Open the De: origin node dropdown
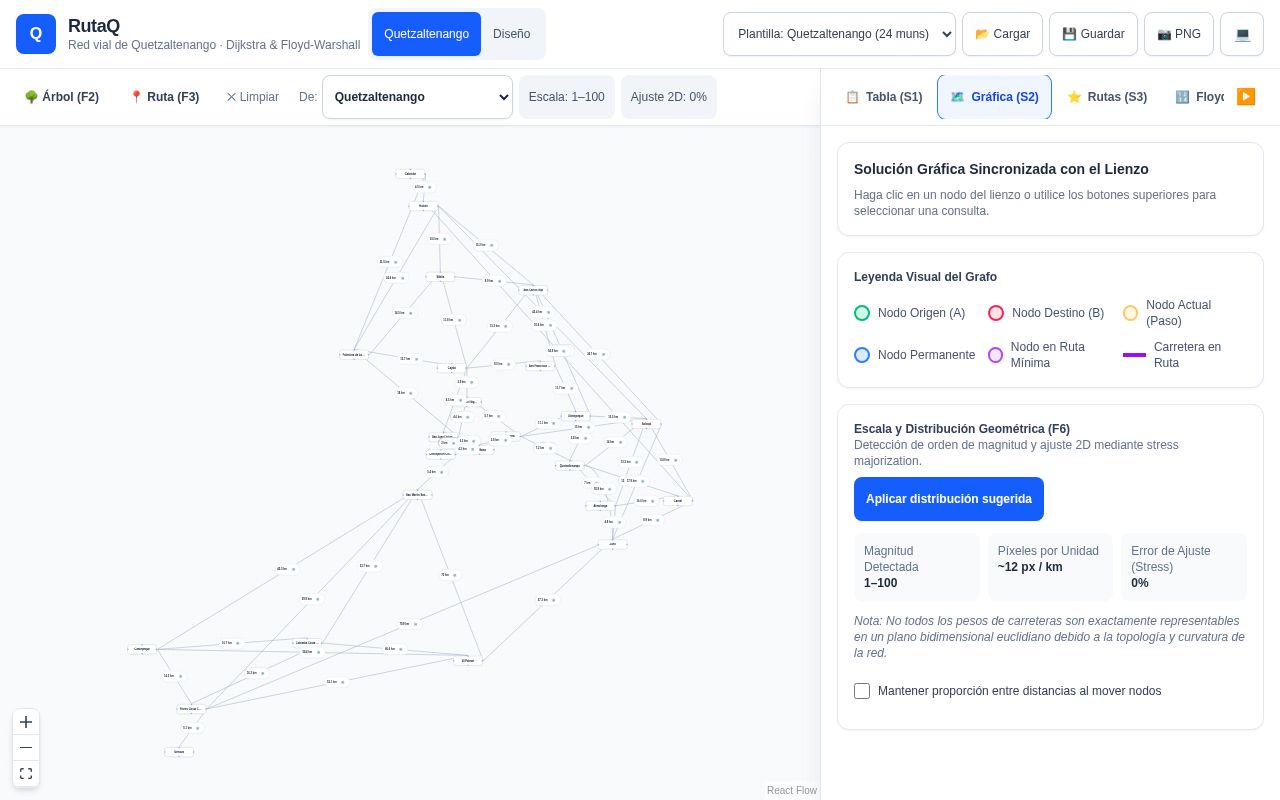 click(417, 97)
